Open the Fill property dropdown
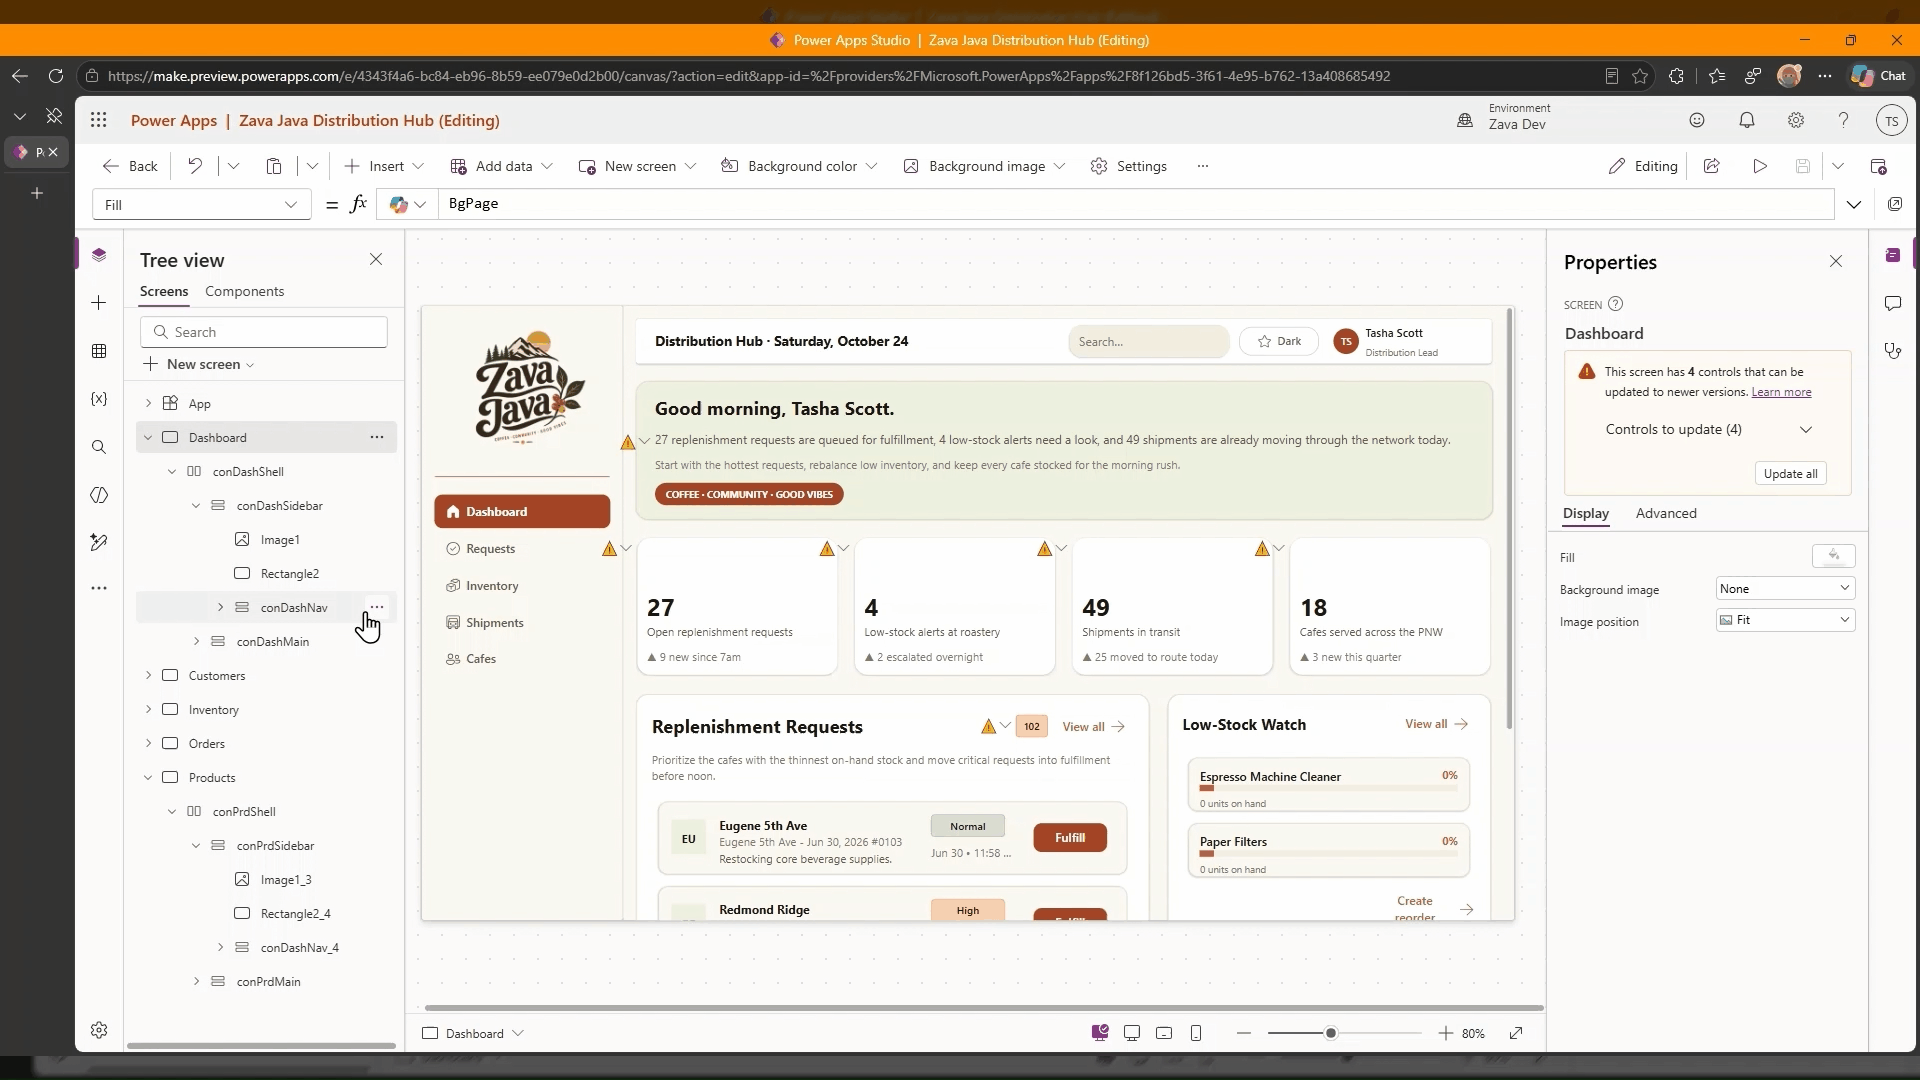Viewport: 1920px width, 1080px height. [x=201, y=204]
